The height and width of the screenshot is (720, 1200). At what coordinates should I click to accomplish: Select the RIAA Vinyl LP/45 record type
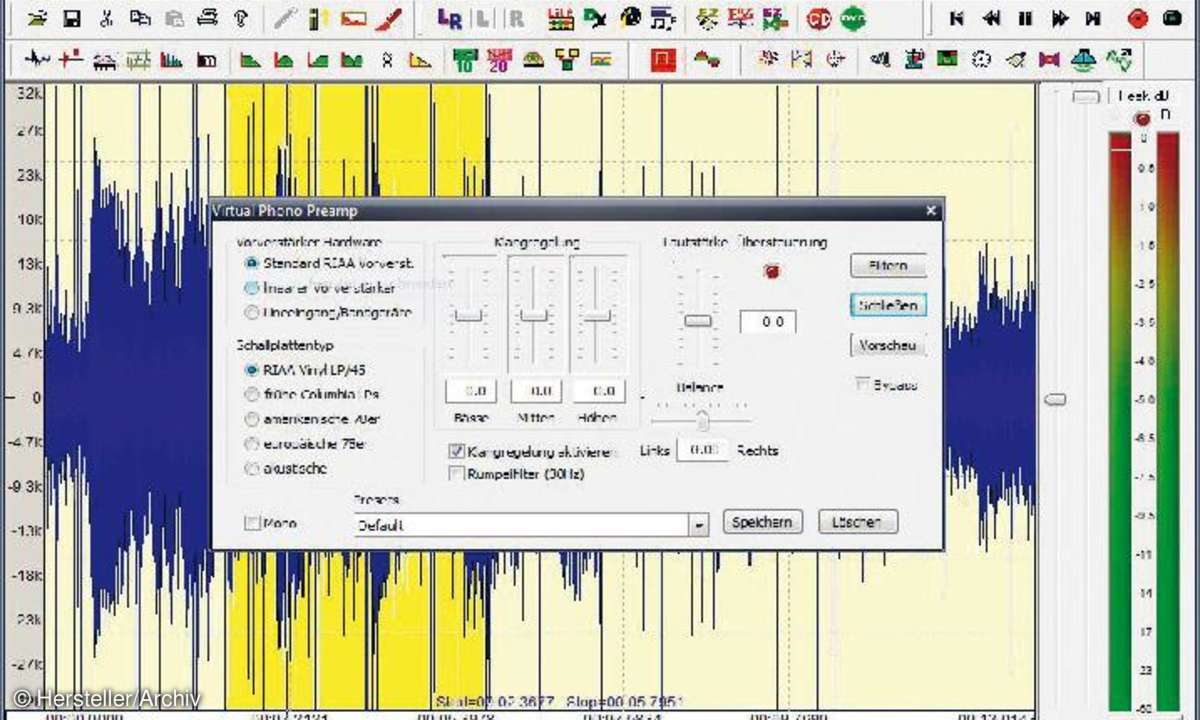pos(252,369)
